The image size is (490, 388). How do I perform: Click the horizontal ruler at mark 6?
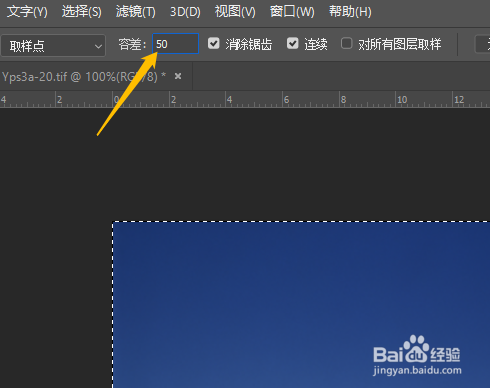286,99
